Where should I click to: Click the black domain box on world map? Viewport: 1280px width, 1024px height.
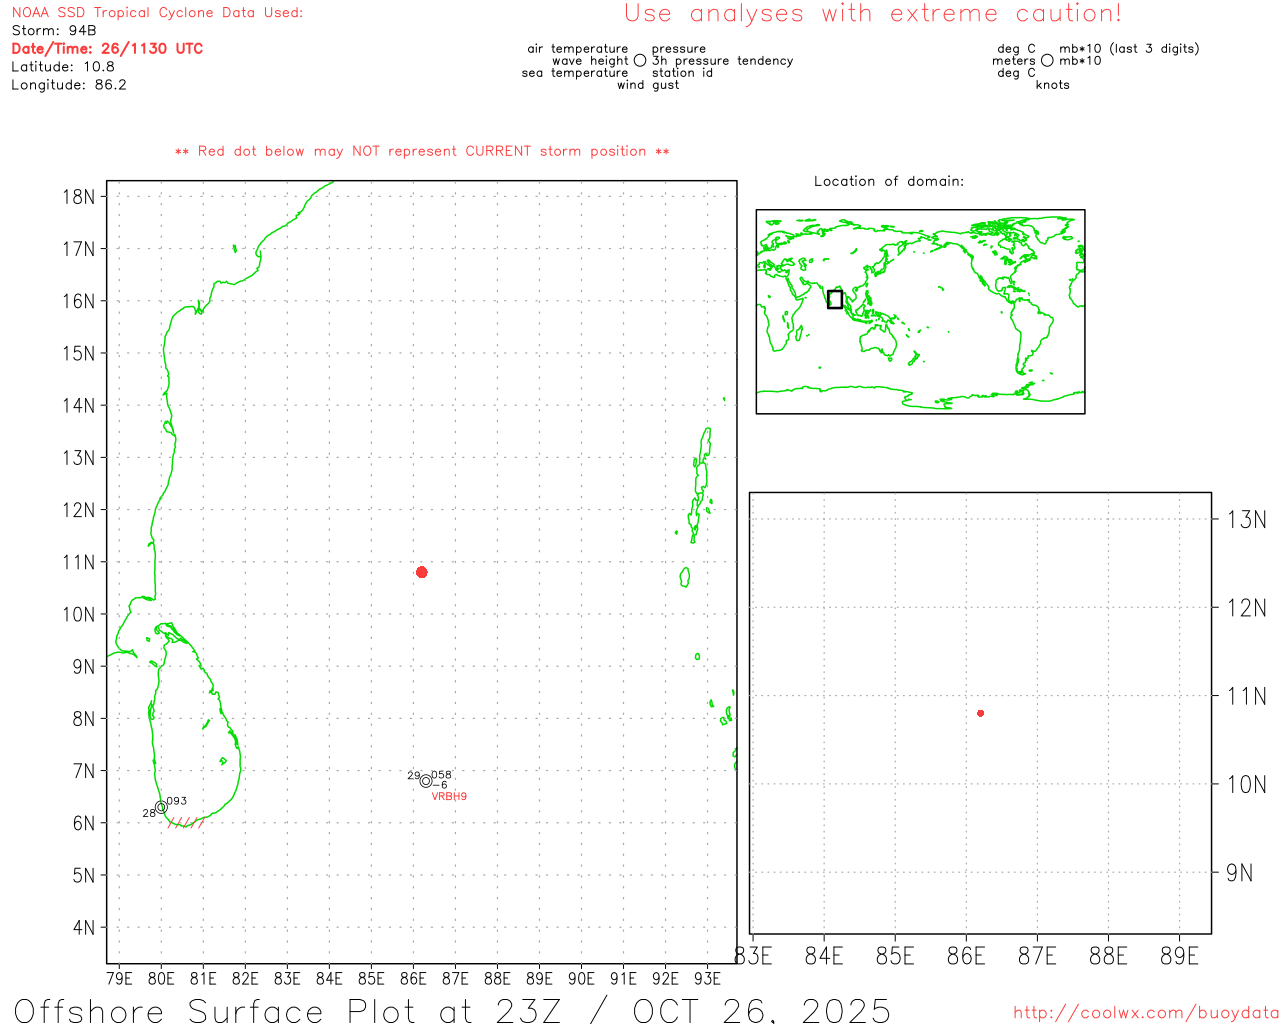pos(835,299)
